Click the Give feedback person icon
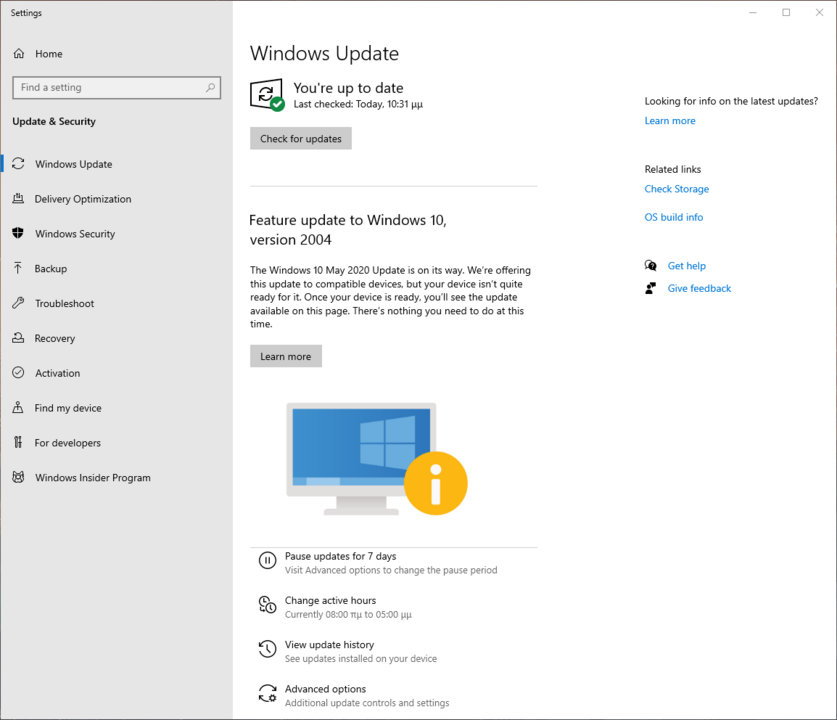Viewport: 837px width, 720px height. coord(650,288)
